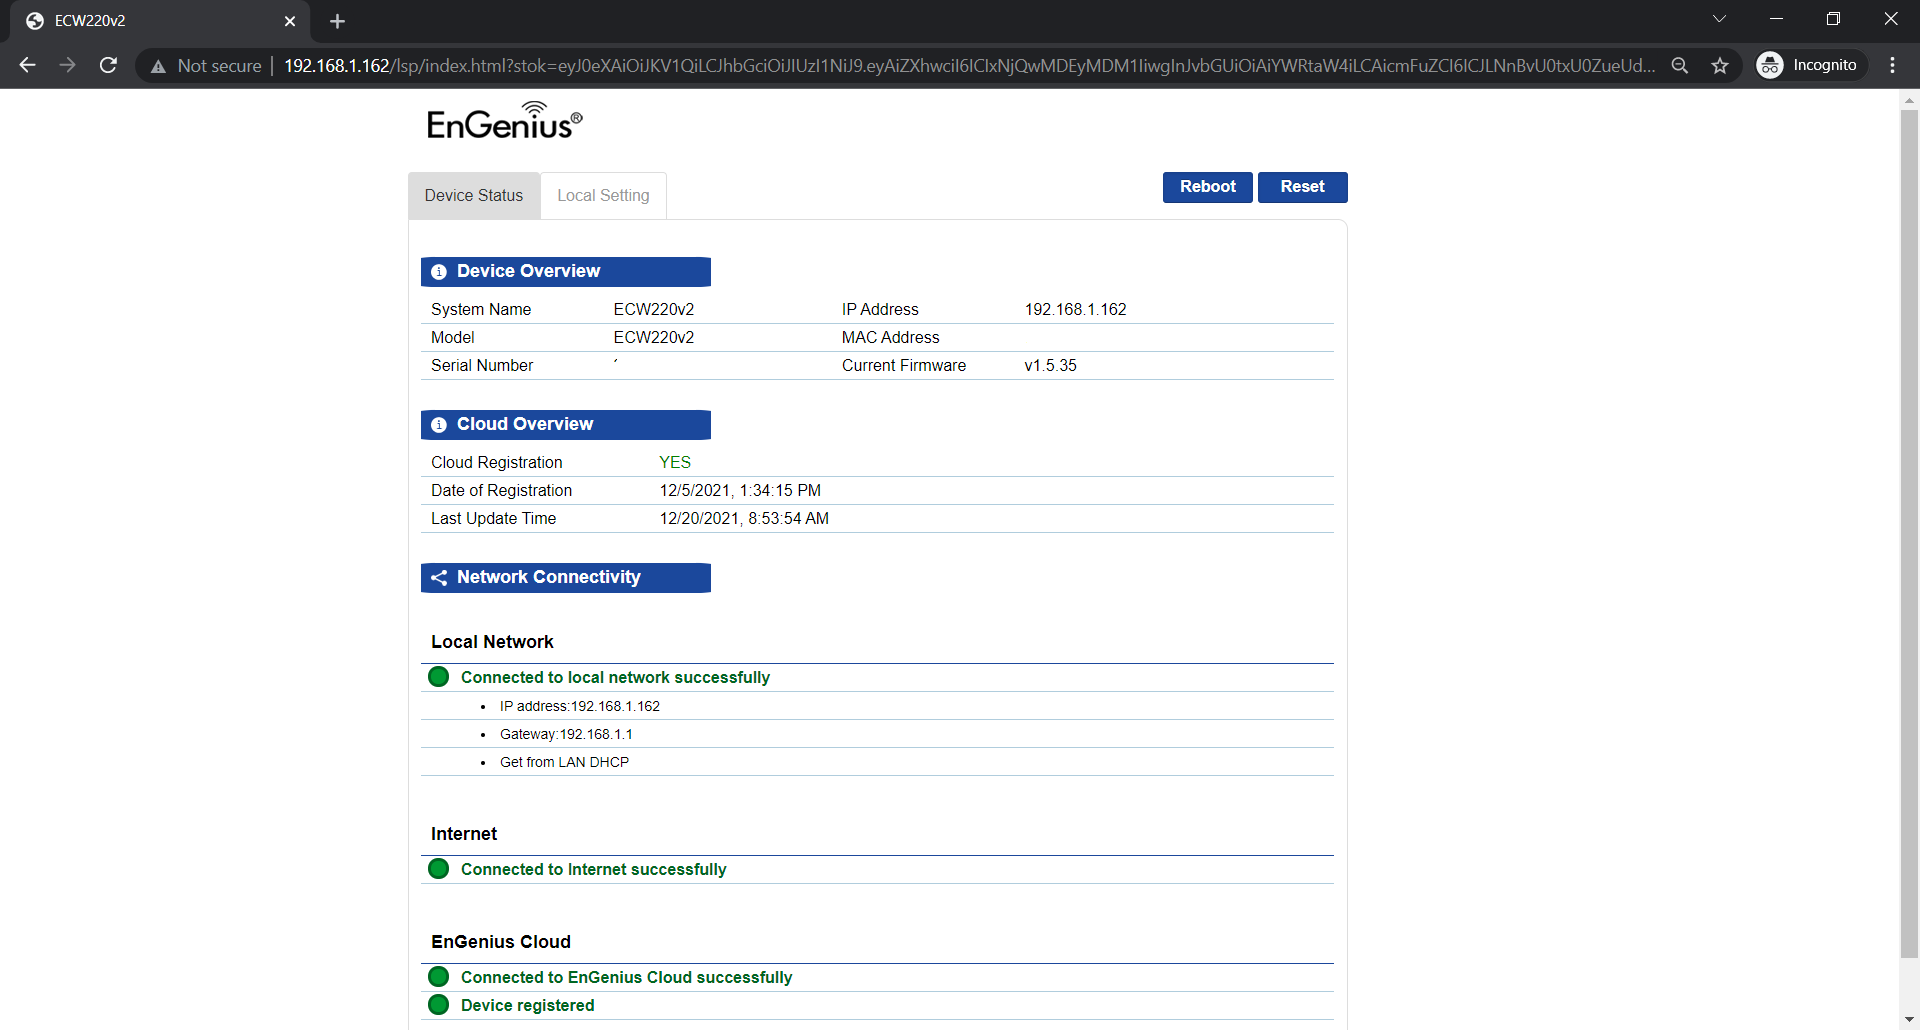Viewport: 1920px width, 1030px height.
Task: Click the green Device registered dot
Action: [438, 1005]
